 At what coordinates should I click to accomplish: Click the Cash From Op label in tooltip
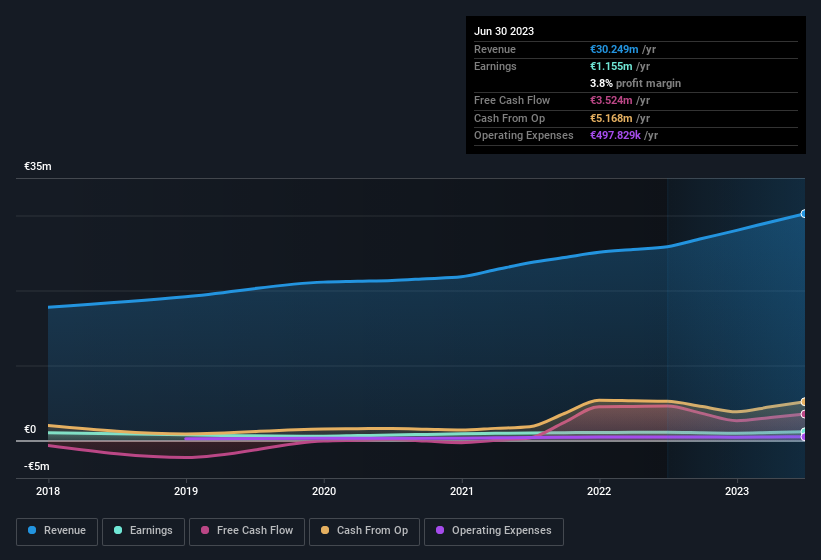[509, 118]
